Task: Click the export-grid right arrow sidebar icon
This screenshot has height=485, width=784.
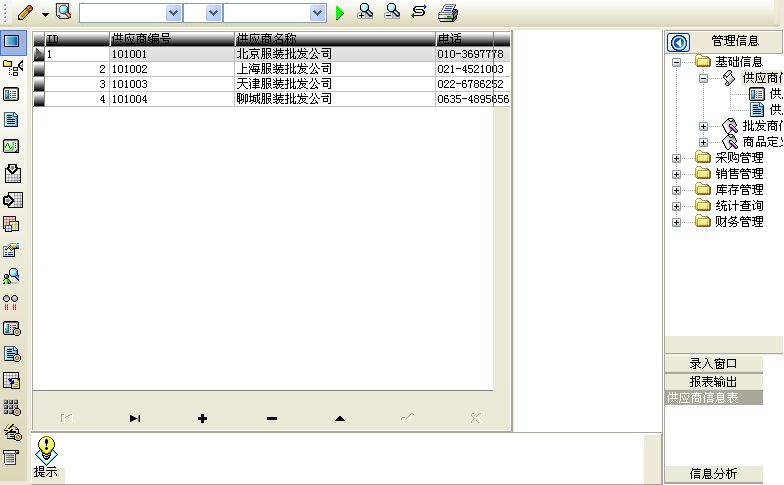Action: coord(12,200)
